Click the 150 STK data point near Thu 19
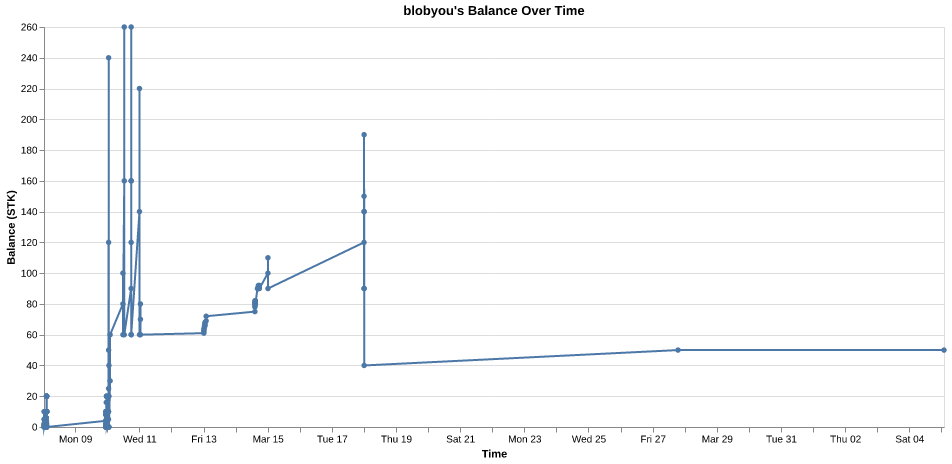This screenshot has width=952, height=464. tap(364, 196)
